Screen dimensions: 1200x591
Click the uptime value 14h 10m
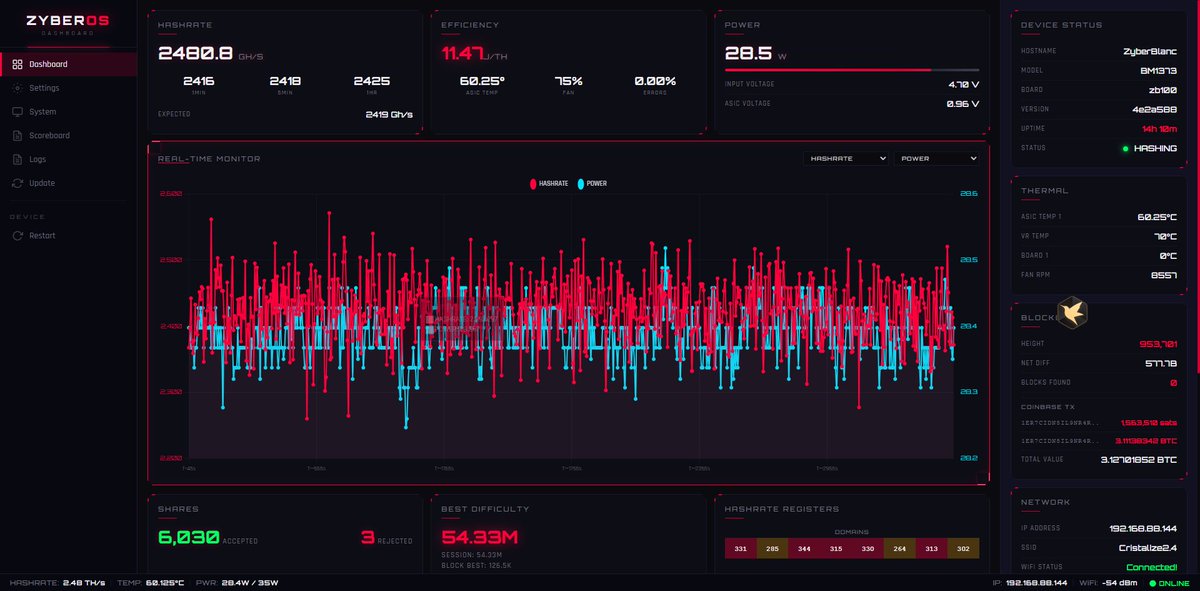(x=1160, y=128)
